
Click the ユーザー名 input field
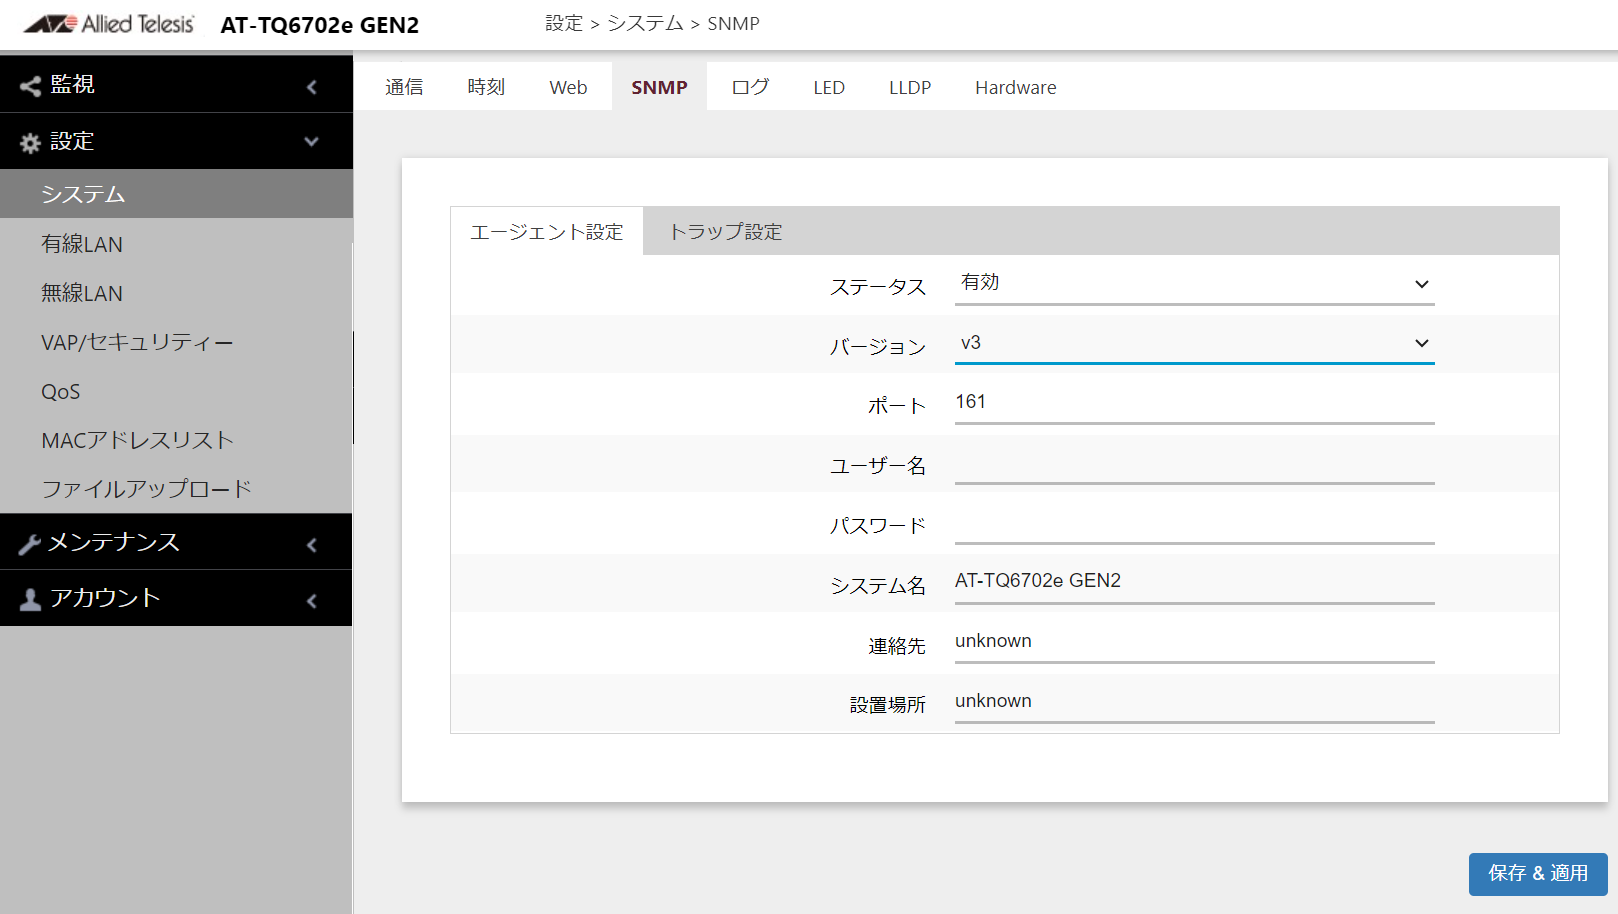[x=1194, y=463]
